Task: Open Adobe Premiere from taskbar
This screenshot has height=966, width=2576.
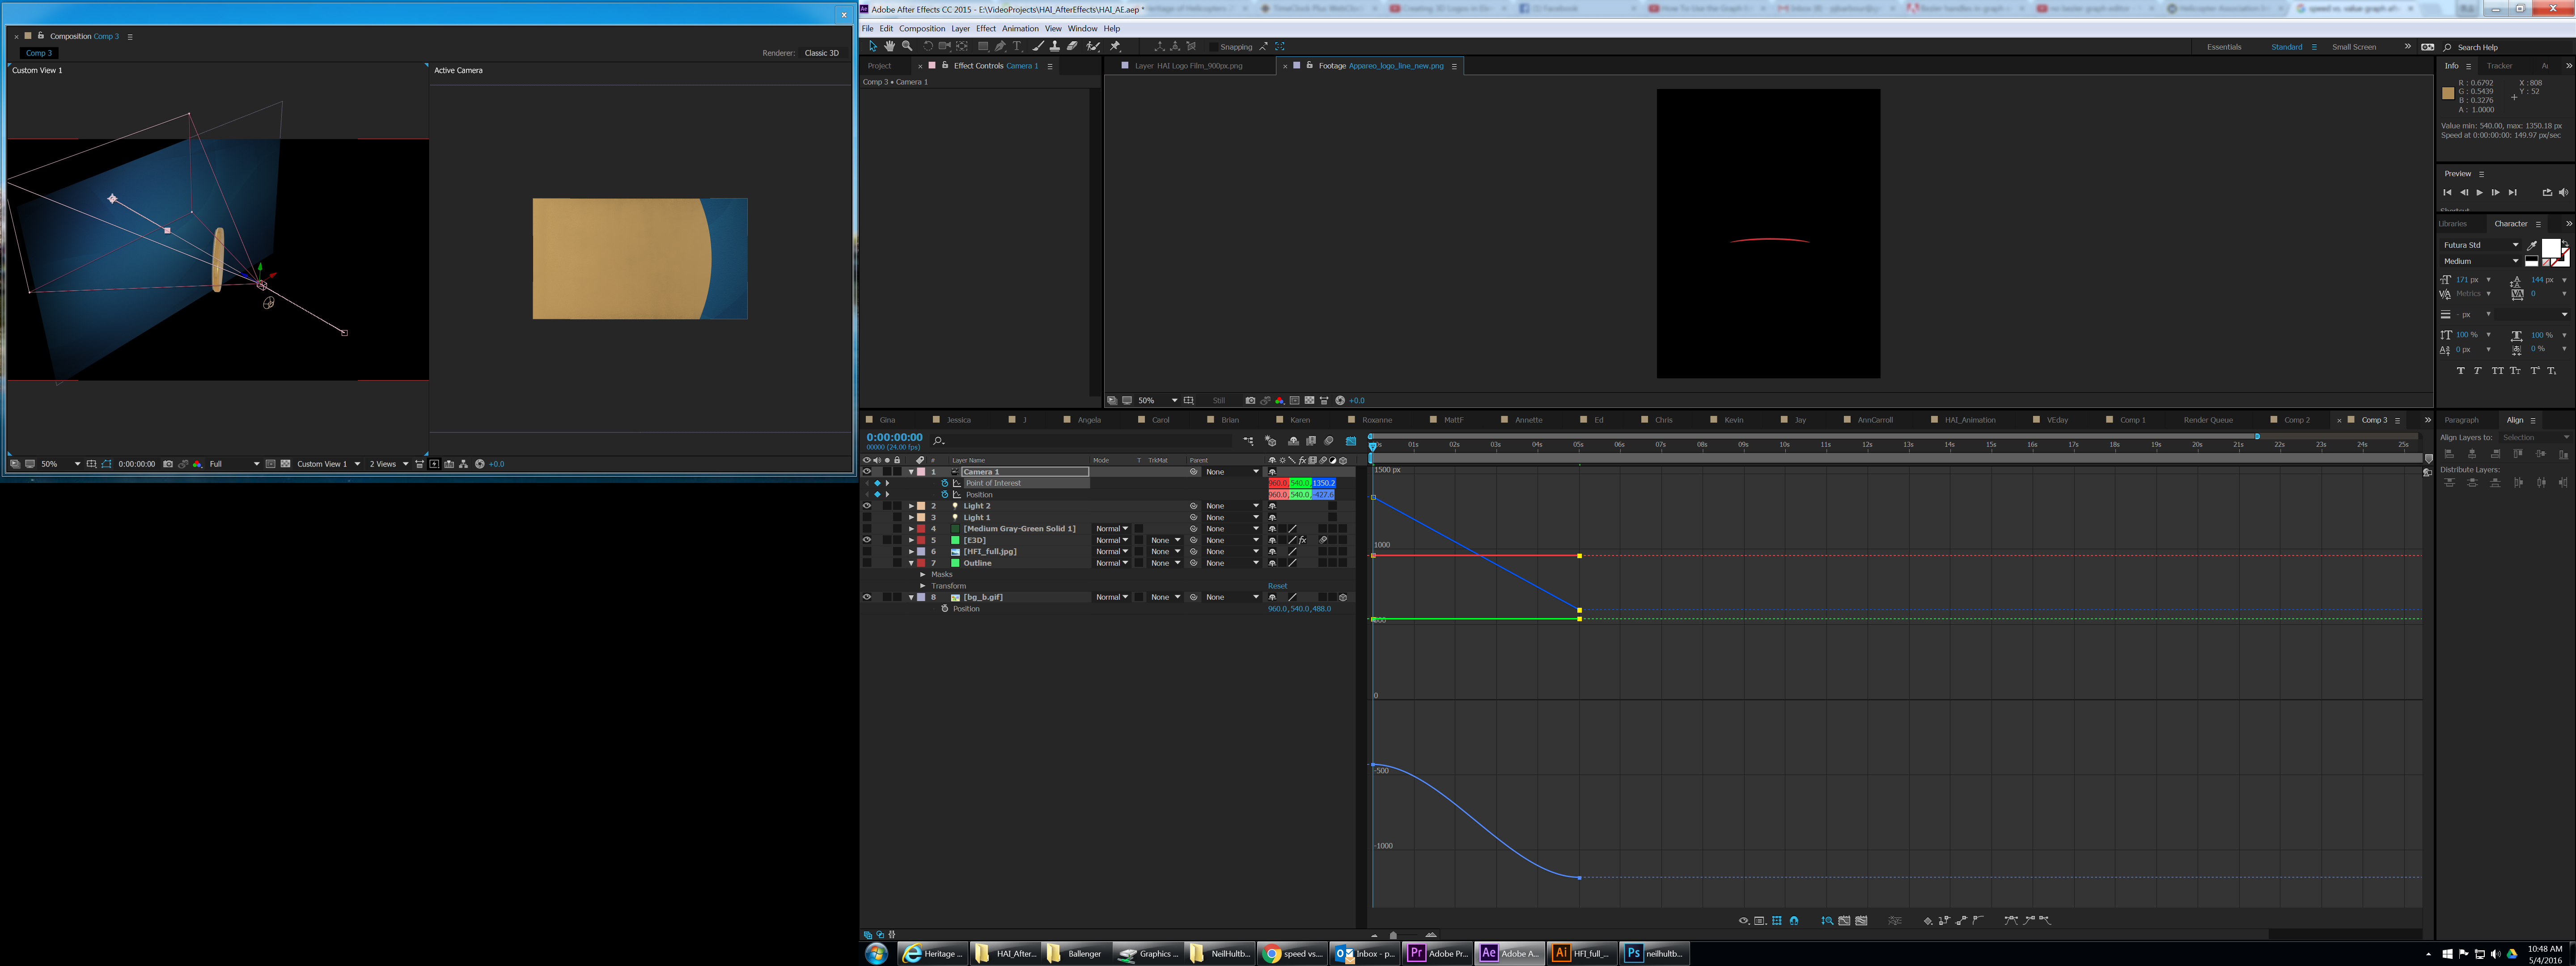Action: click(x=1437, y=953)
